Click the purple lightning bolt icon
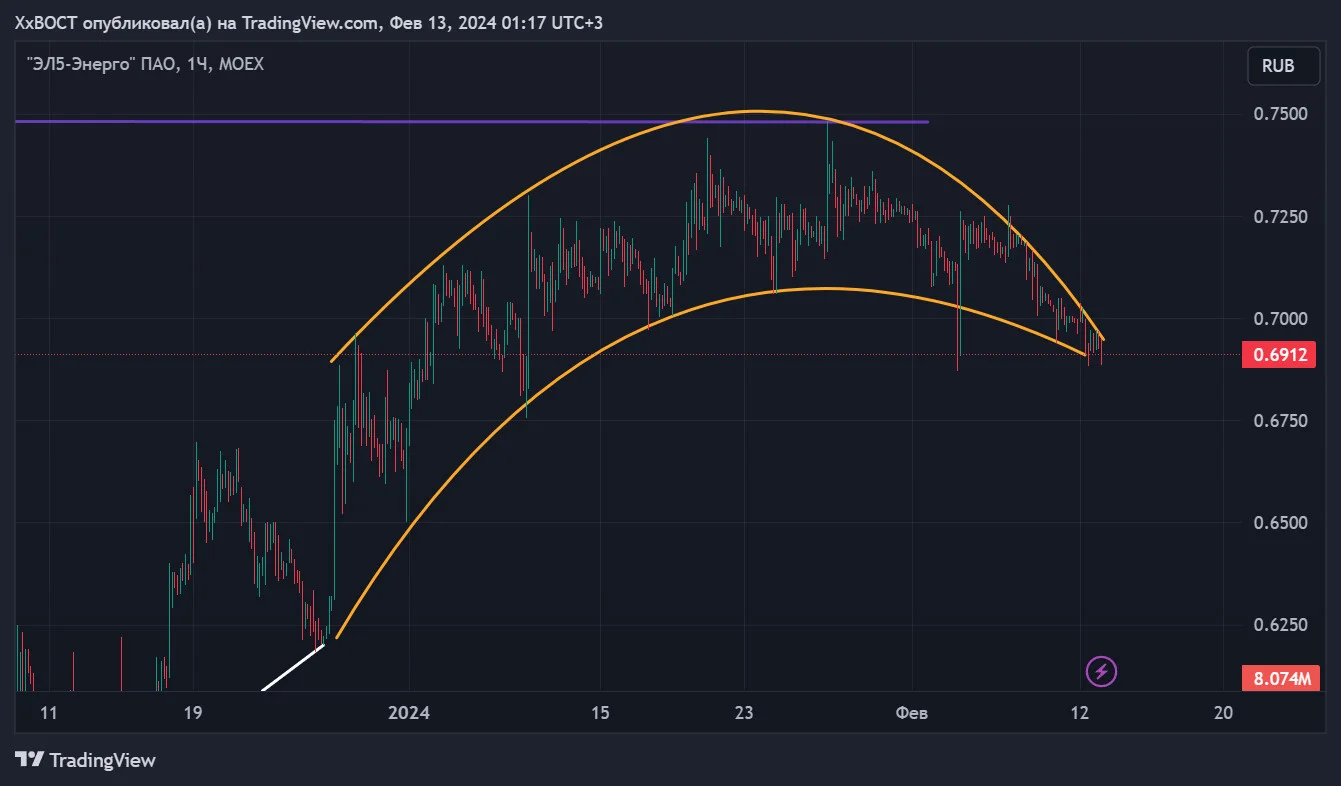Viewport: 1341px width, 786px height. tap(1101, 671)
